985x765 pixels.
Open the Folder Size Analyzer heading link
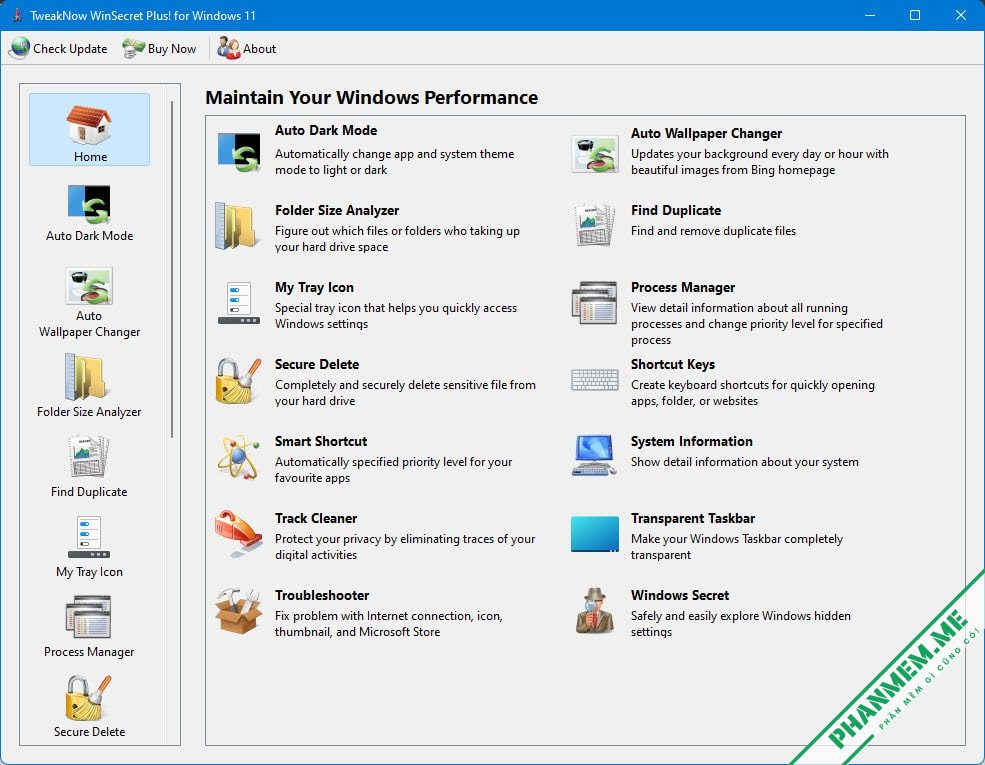tap(337, 210)
